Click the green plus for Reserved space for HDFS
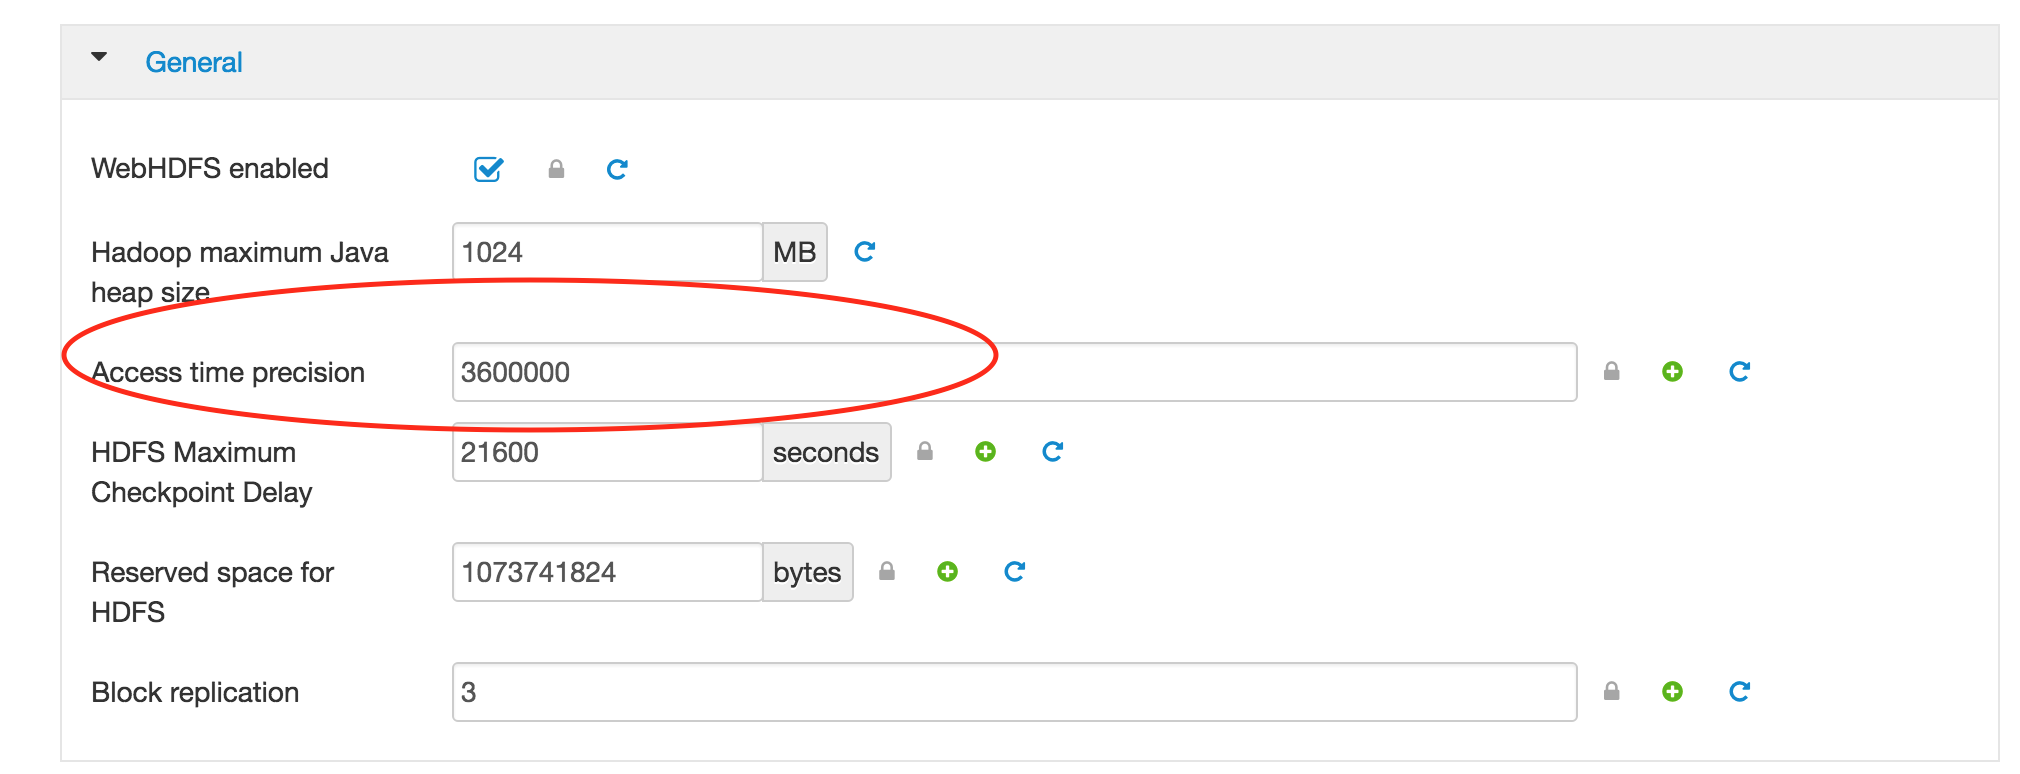Screen dimensions: 2020x774 [947, 571]
